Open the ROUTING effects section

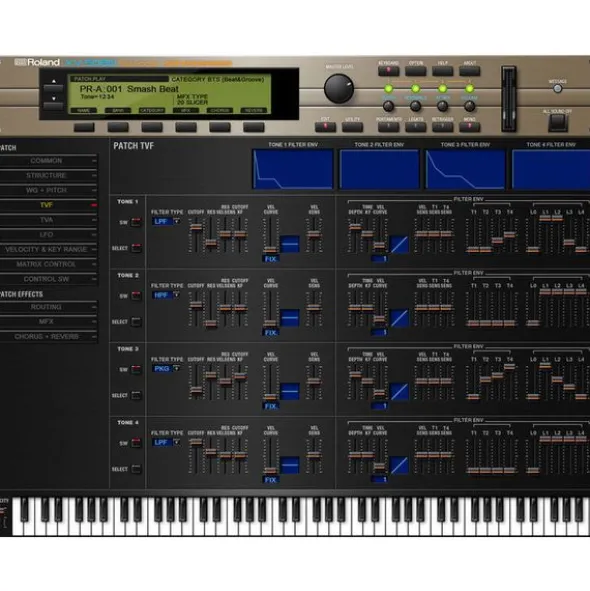[x=47, y=307]
